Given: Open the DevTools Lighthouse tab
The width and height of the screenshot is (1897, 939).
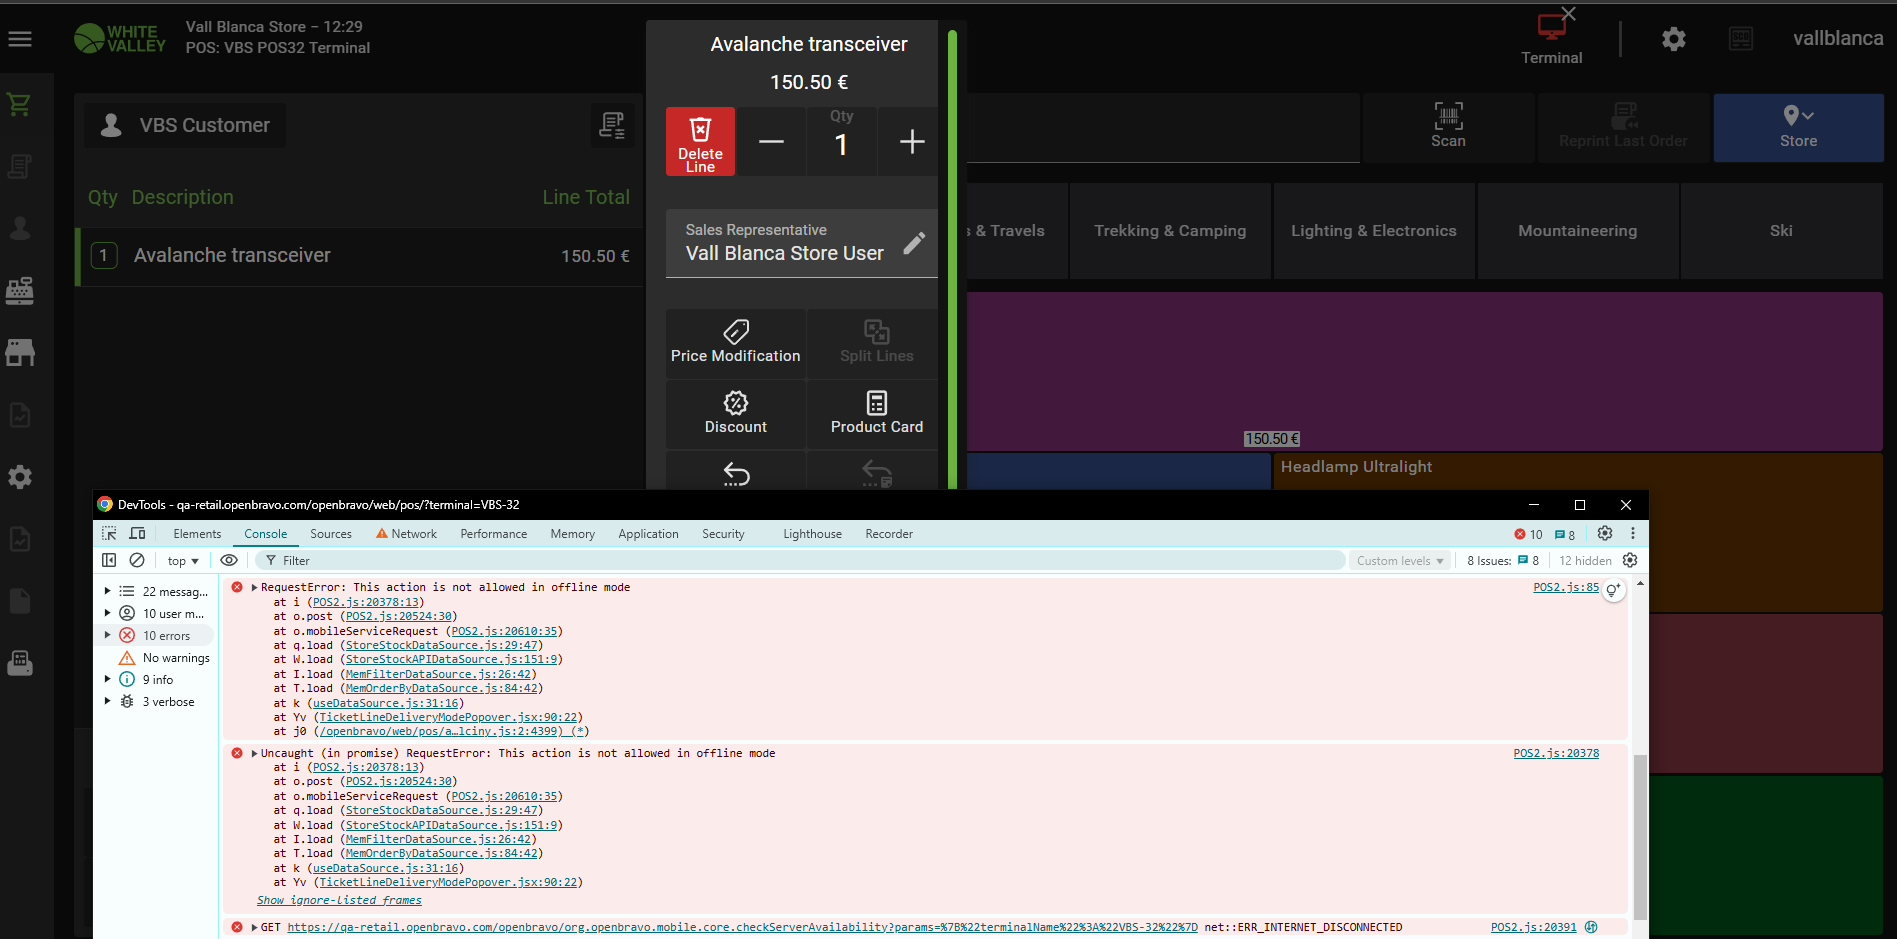Looking at the screenshot, I should click(x=812, y=534).
